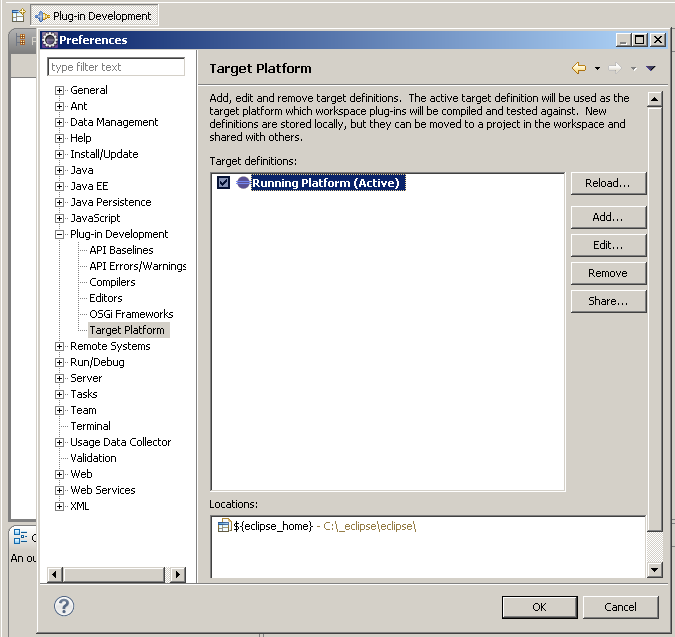675x637 pixels.
Task: Click the Outline view icon behind dialog
Action: 20,537
